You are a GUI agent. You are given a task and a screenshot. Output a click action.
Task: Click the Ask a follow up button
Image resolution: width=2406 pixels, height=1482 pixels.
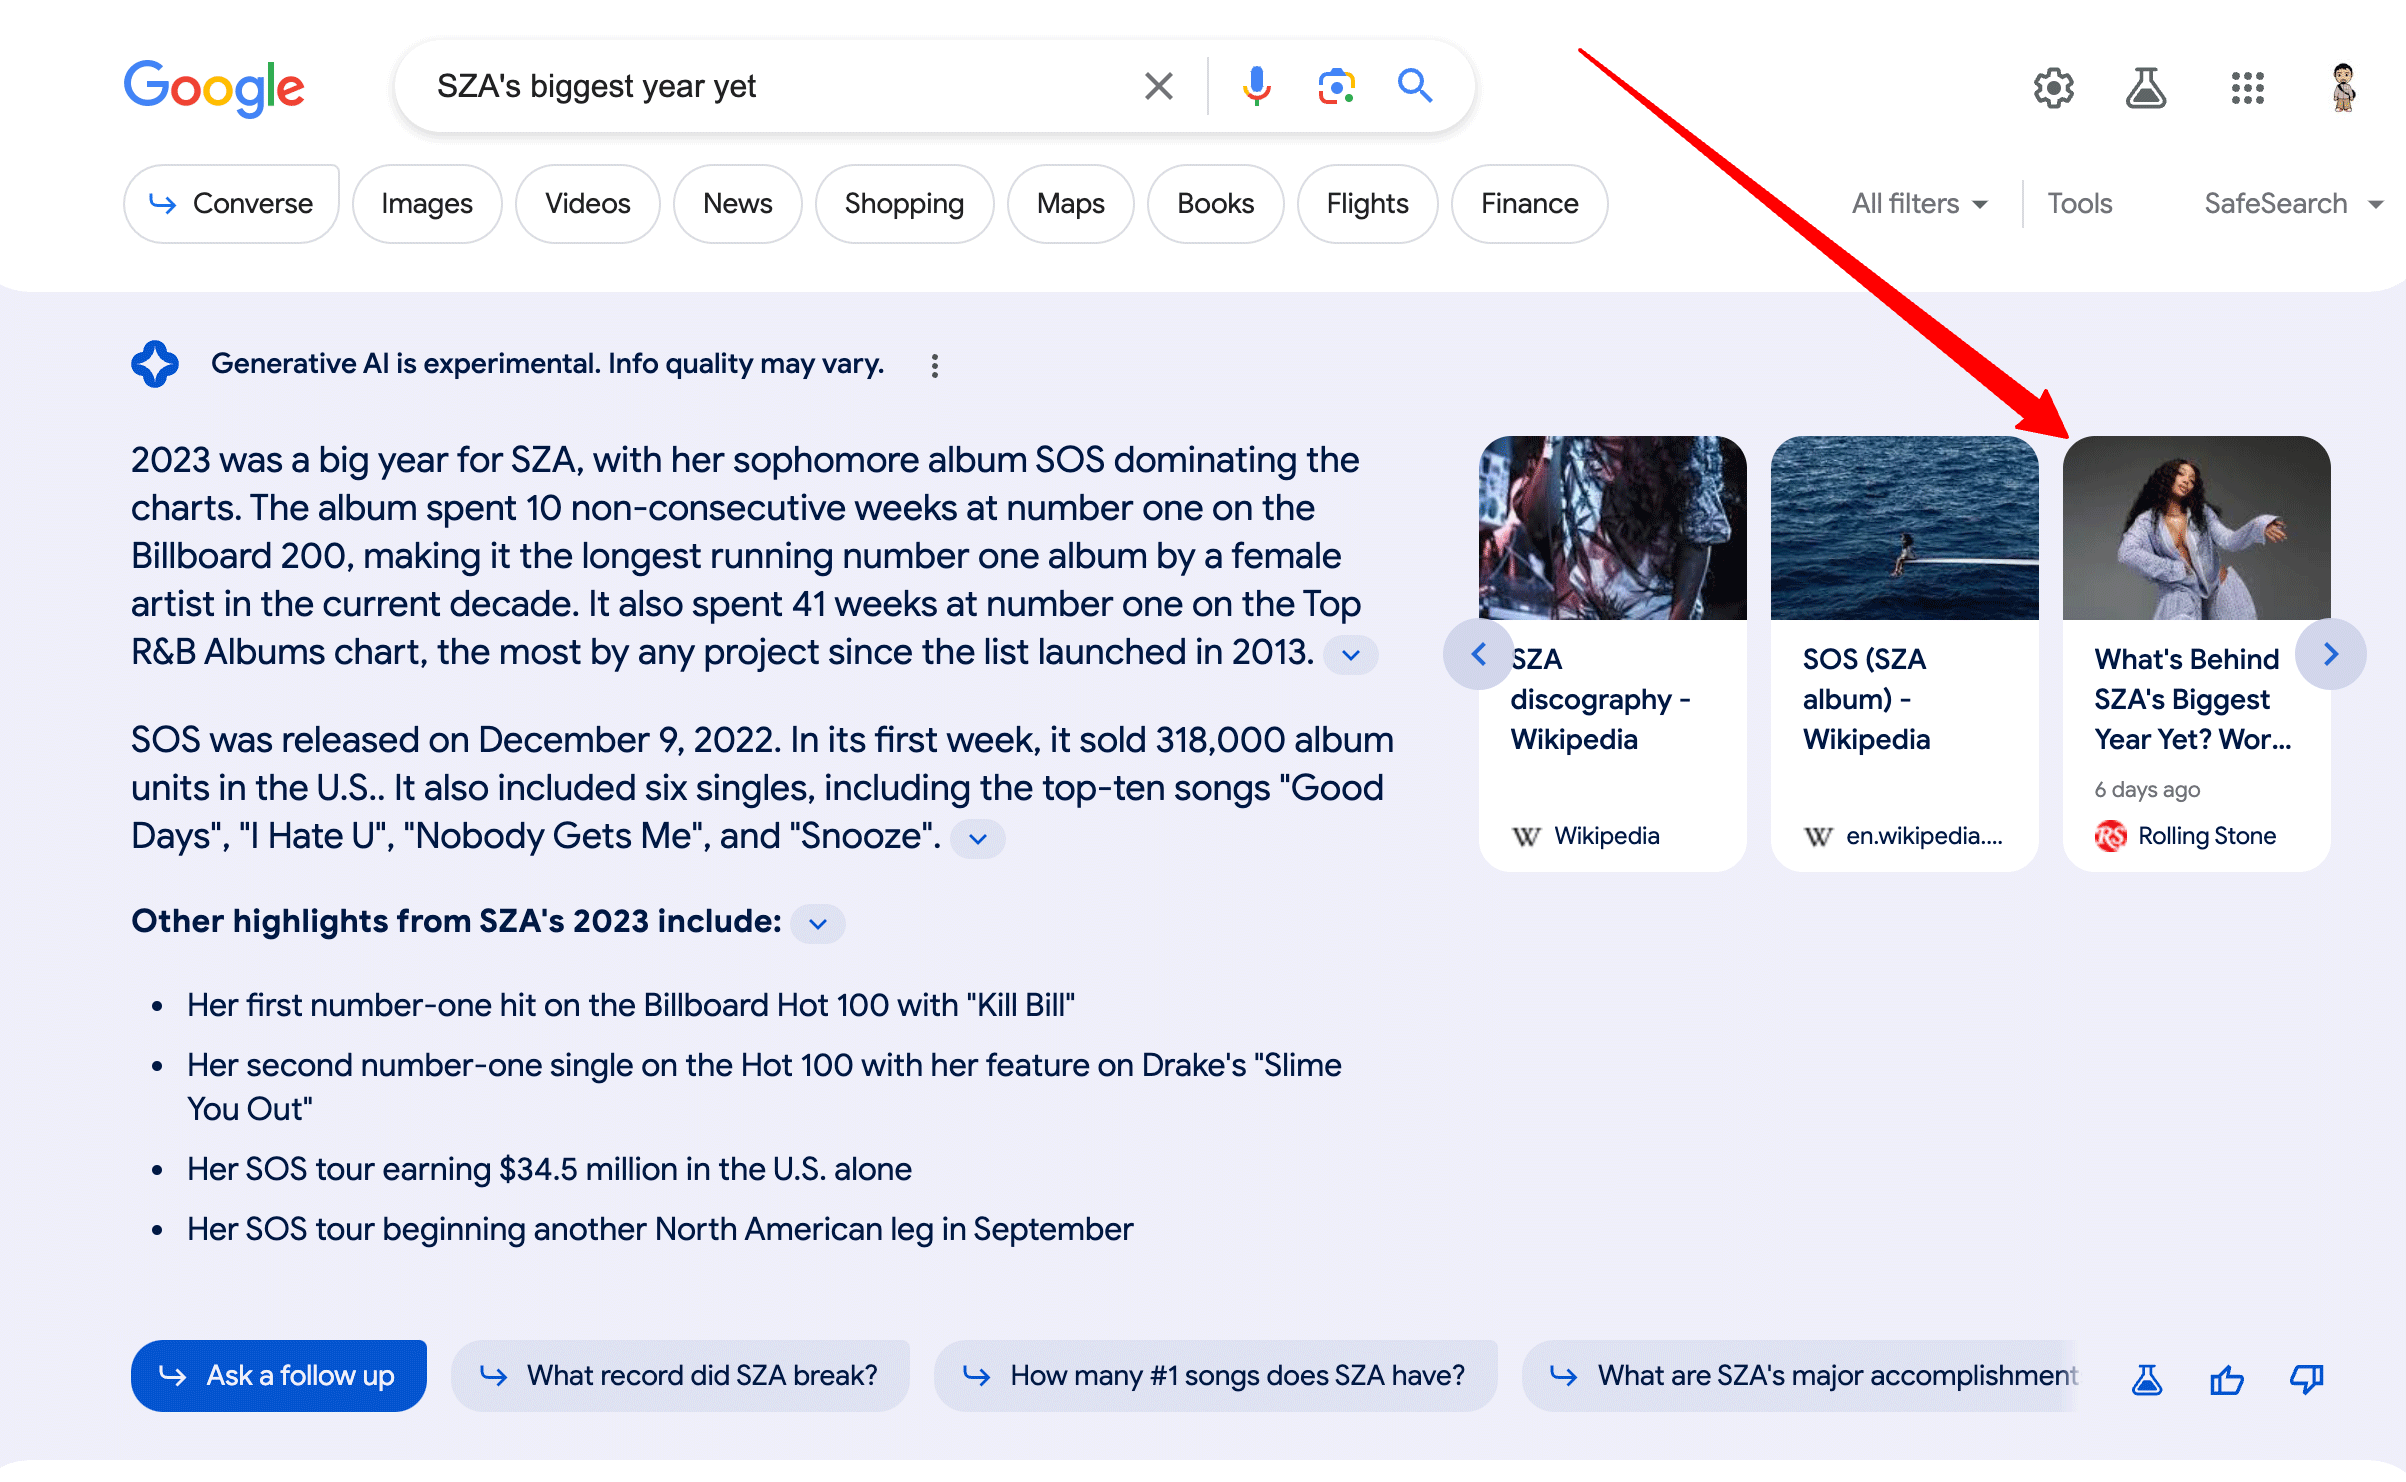(278, 1376)
